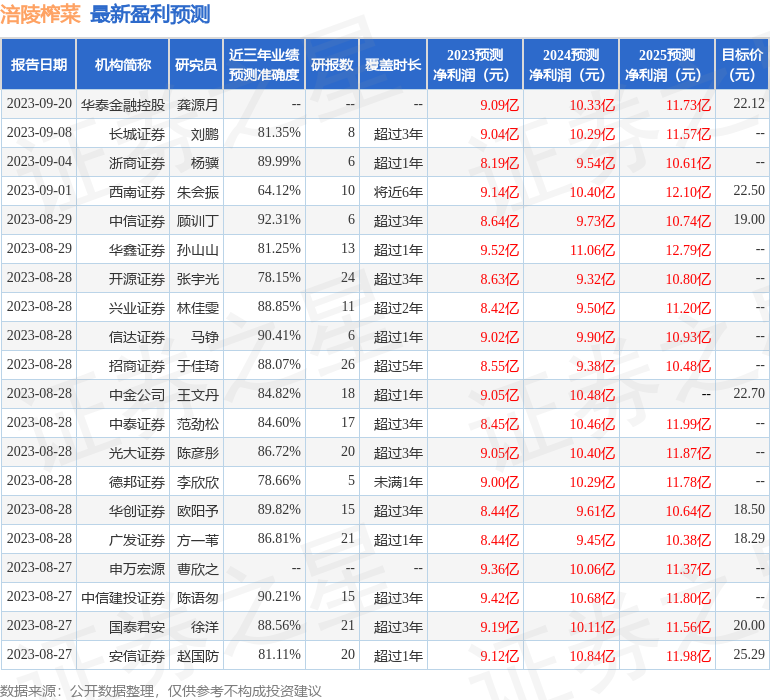Click the 最新盈利预测 heading
The height and width of the screenshot is (700, 770).
tap(150, 14)
